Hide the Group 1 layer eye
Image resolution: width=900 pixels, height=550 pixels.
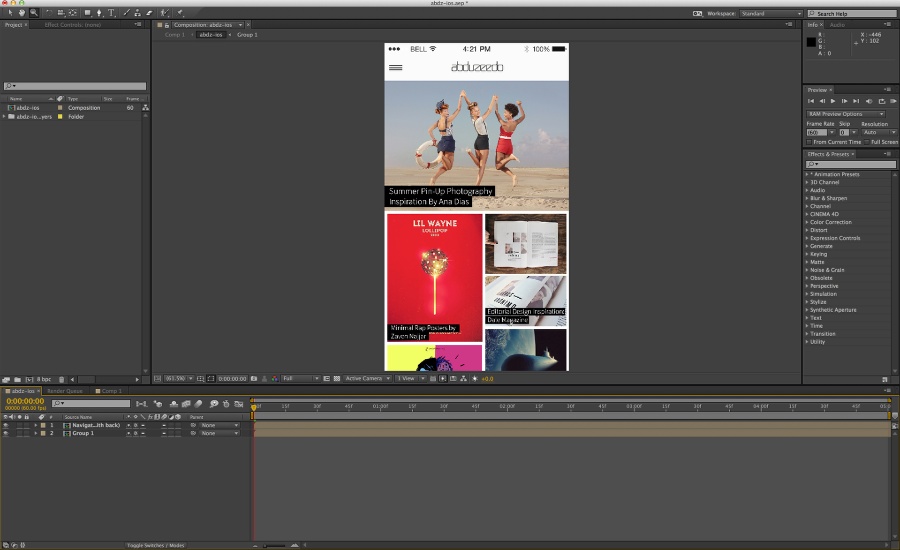6,433
